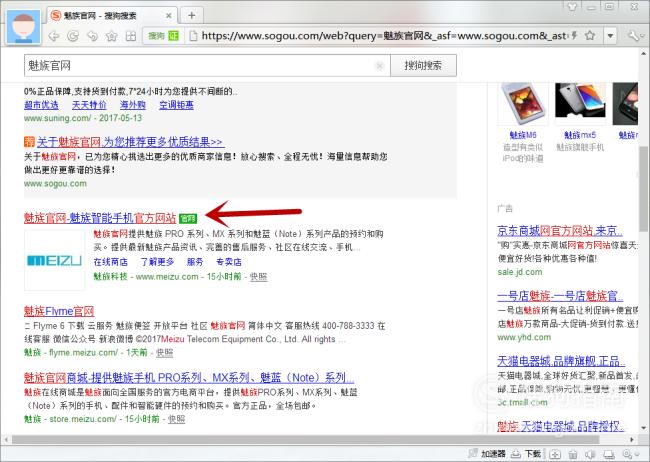Screen dimensions: 650x462
Task: Click the sale.jd.com address text
Action: (520, 272)
